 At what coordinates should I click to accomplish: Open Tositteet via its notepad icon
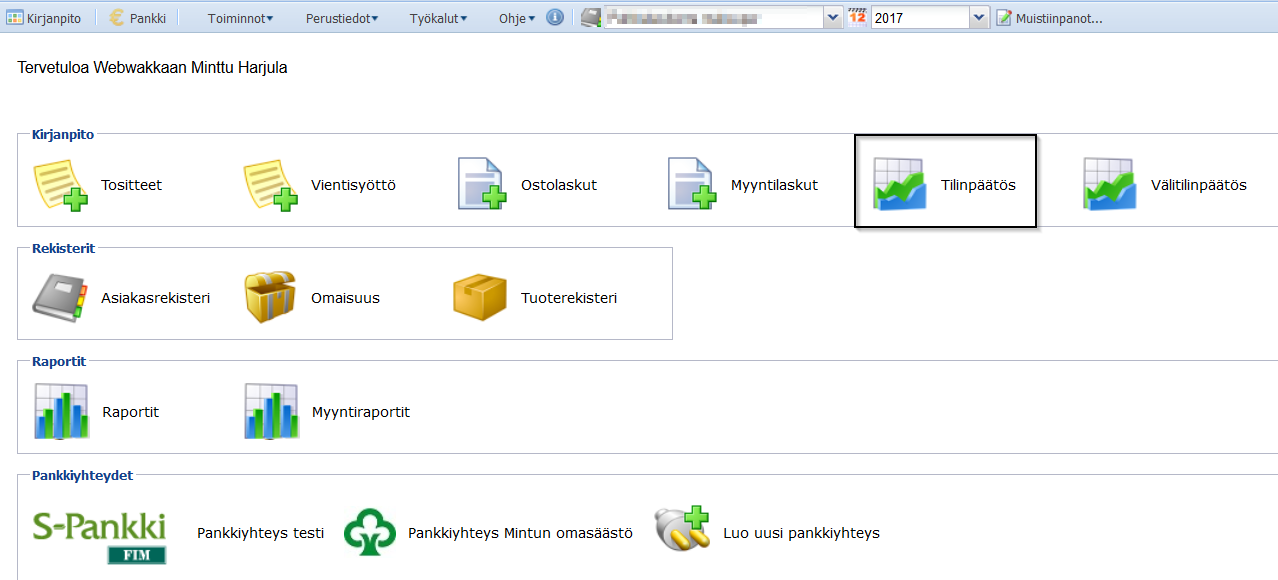(x=61, y=185)
